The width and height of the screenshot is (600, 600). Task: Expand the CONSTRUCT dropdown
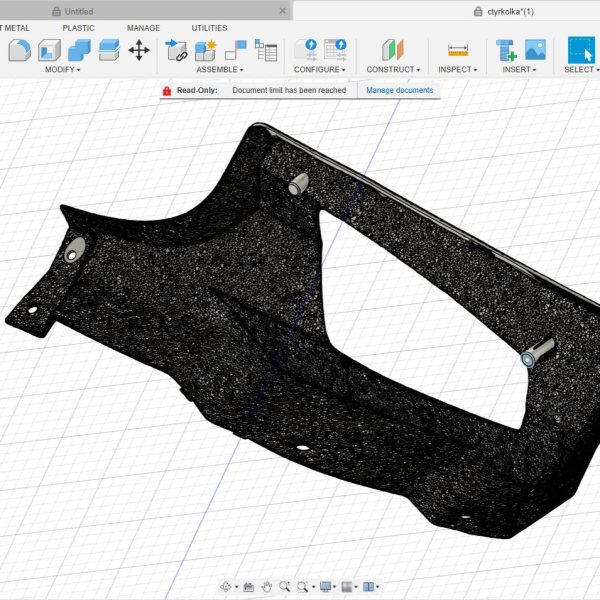pos(393,70)
